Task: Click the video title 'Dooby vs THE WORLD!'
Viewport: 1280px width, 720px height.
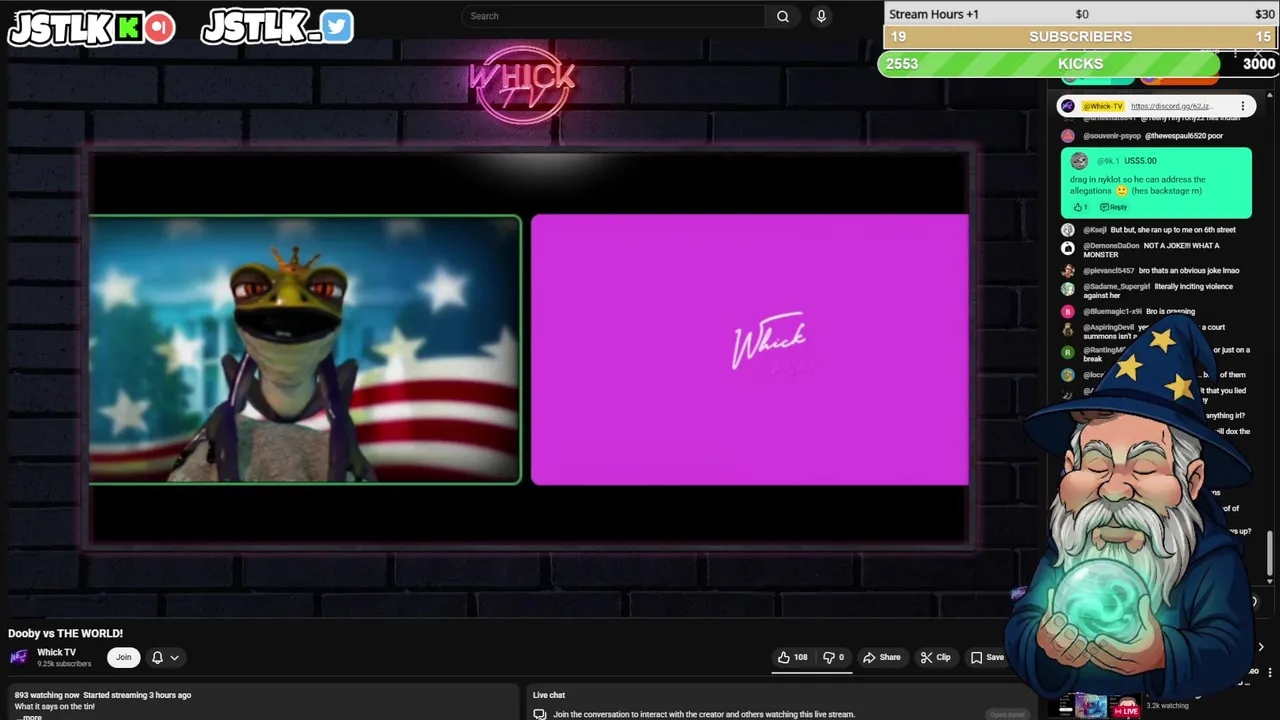Action: click(x=66, y=633)
